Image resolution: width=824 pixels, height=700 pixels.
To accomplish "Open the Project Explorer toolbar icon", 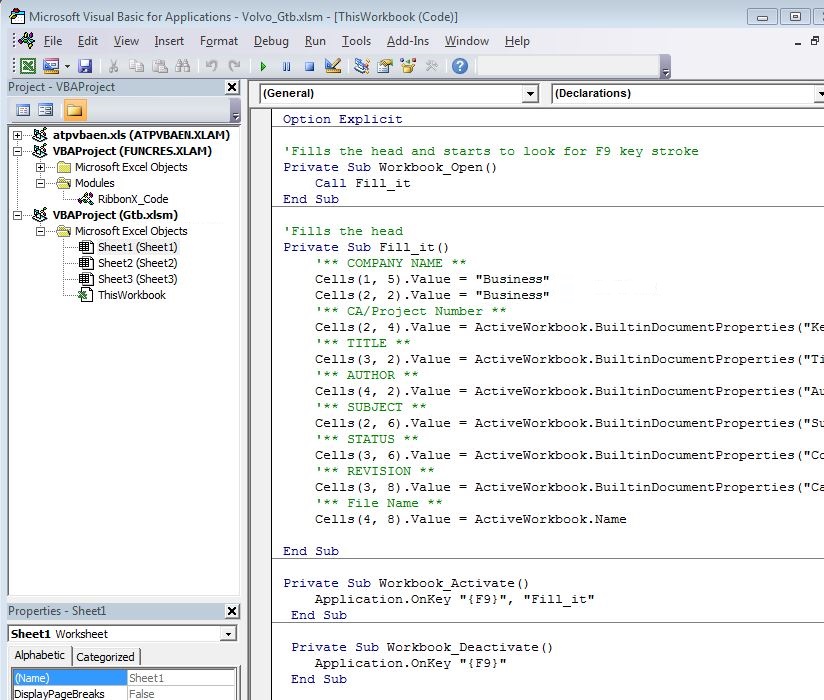I will (x=361, y=66).
